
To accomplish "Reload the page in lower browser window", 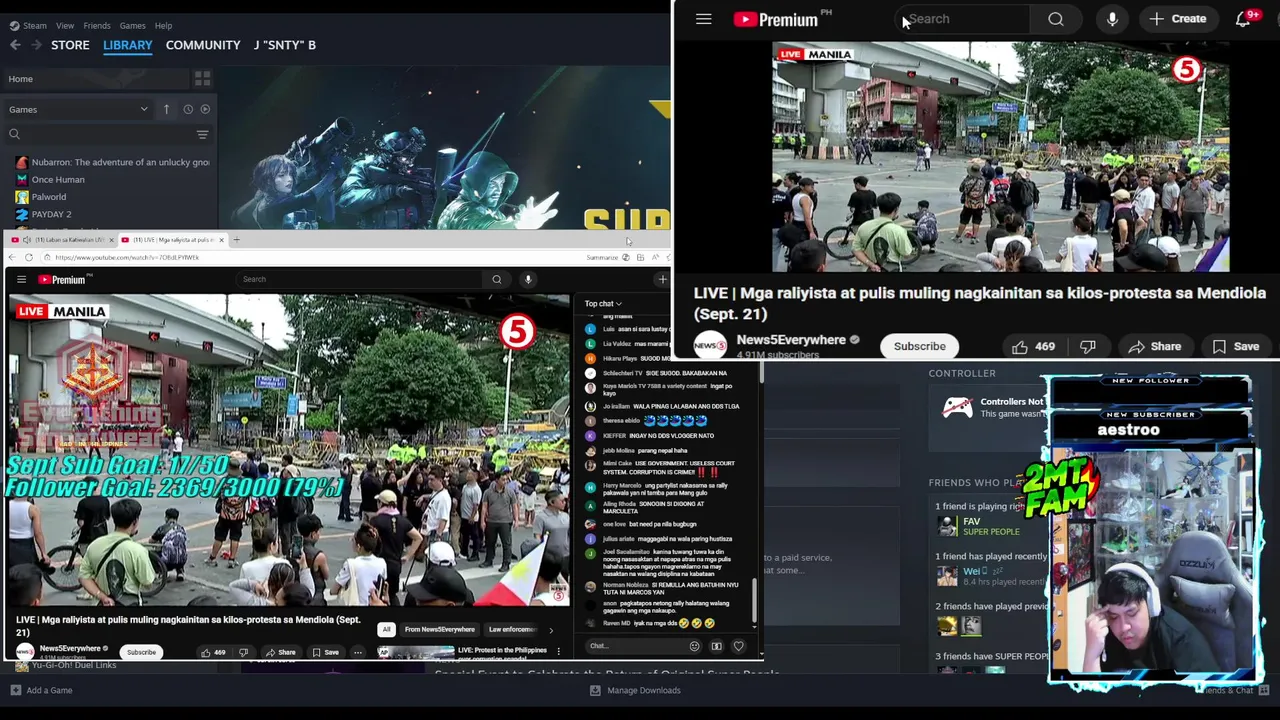I will [x=29, y=258].
